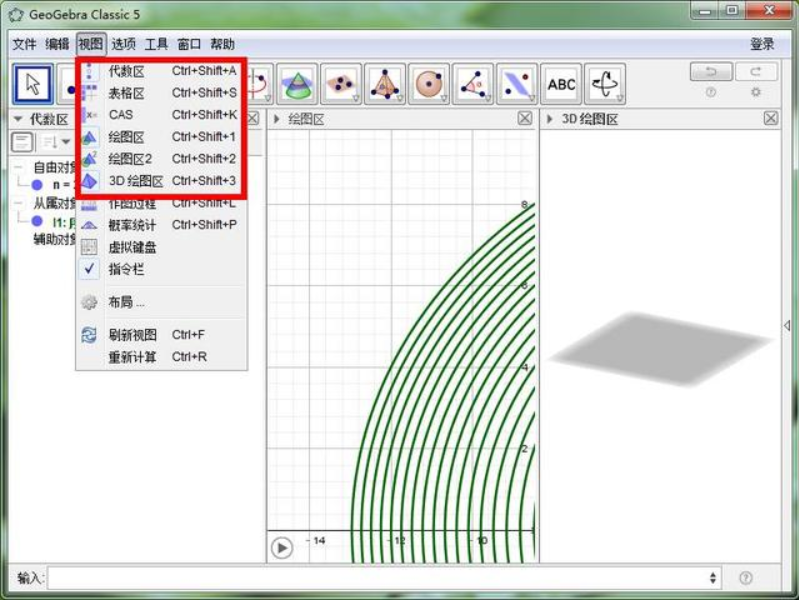The image size is (799, 600).
Task: Toggle 代数区 view in menu
Action: [163, 71]
